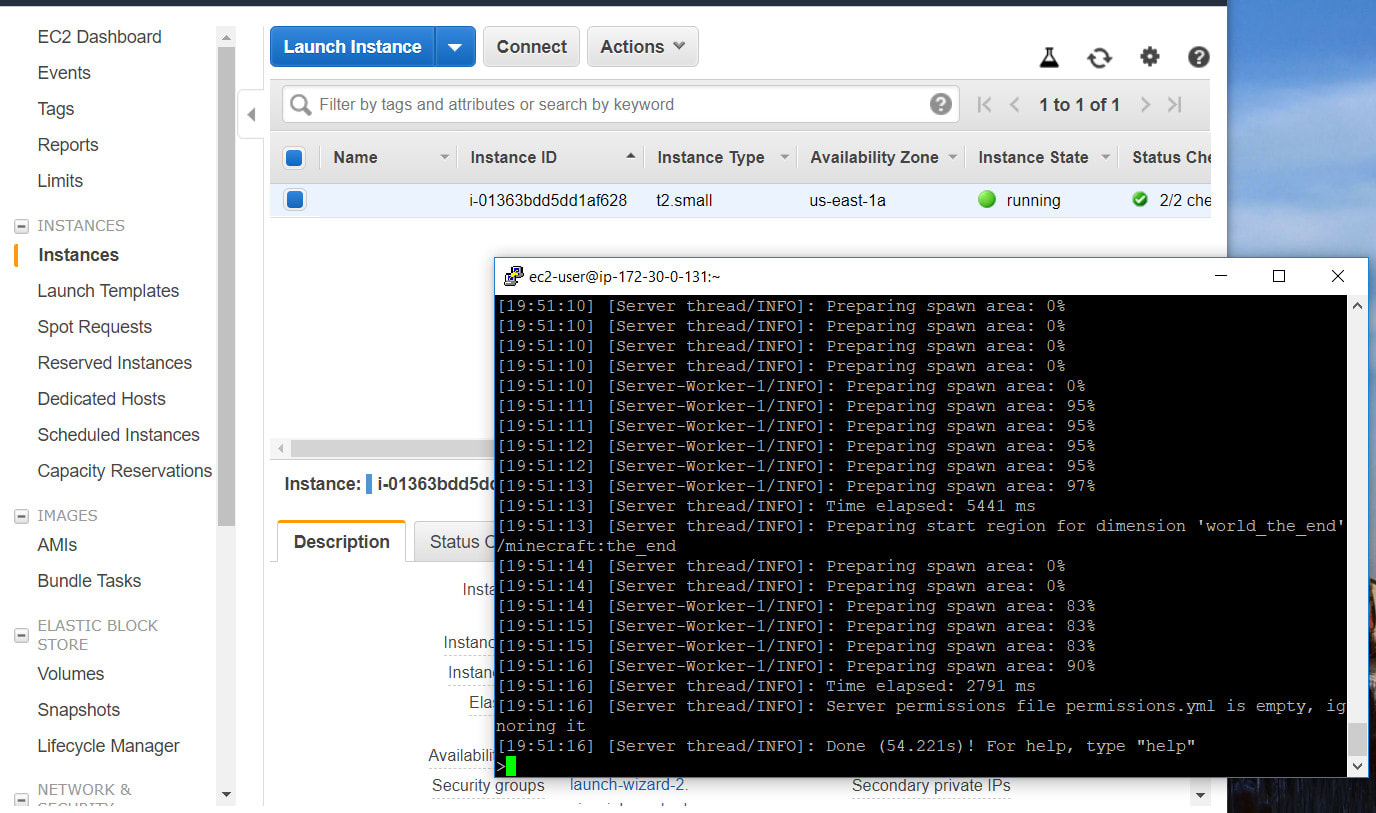The image size is (1376, 813).
Task: Click PuTTY icon in terminal title bar
Action: 513,276
